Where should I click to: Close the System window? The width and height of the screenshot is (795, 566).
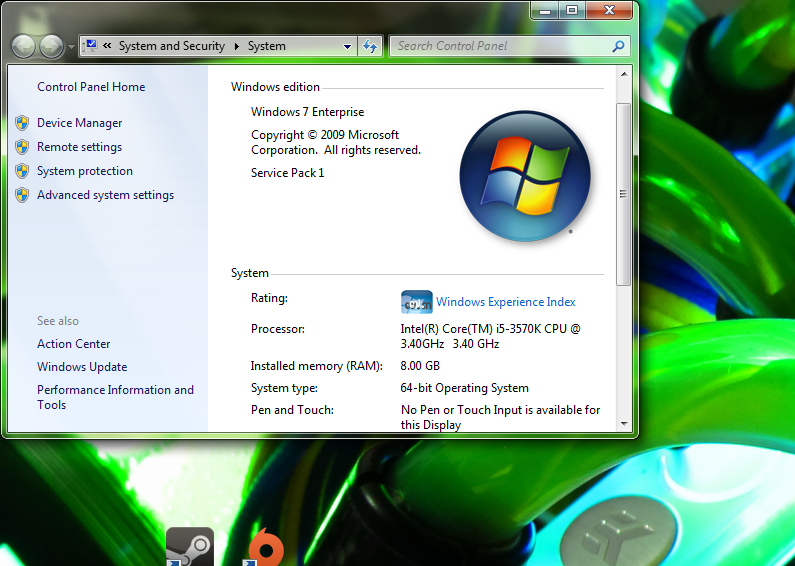coord(609,11)
